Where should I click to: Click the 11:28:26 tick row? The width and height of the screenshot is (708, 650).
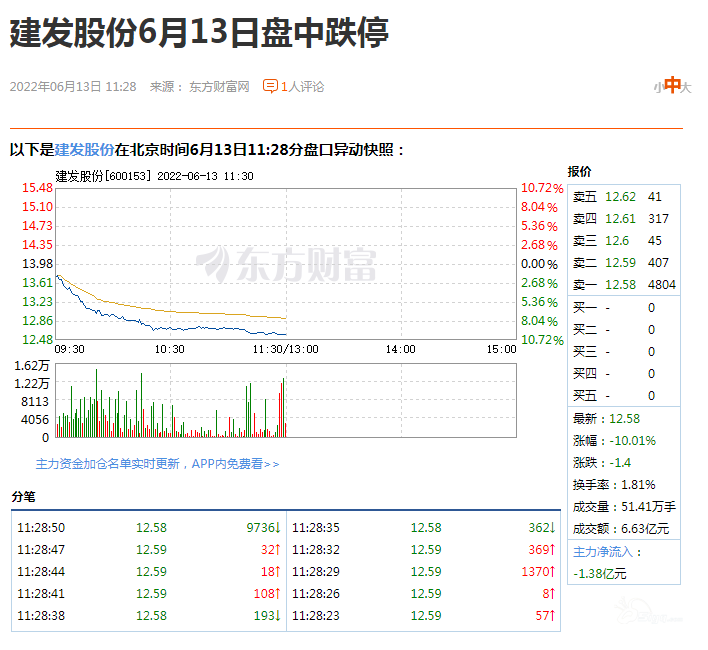(x=423, y=594)
